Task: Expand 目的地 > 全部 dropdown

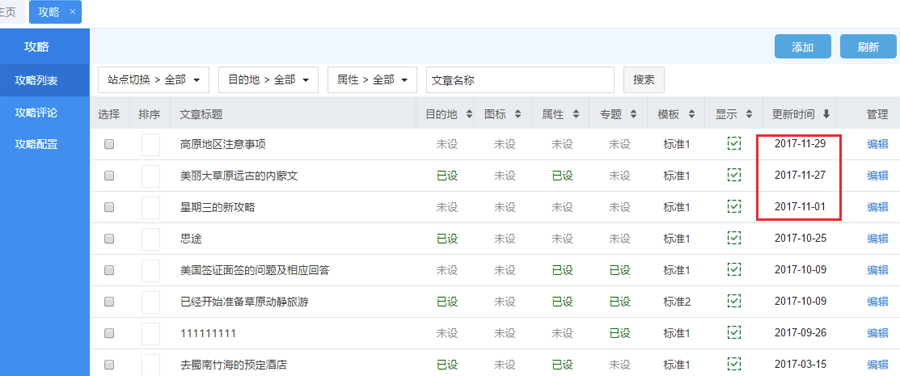Action: tap(268, 80)
